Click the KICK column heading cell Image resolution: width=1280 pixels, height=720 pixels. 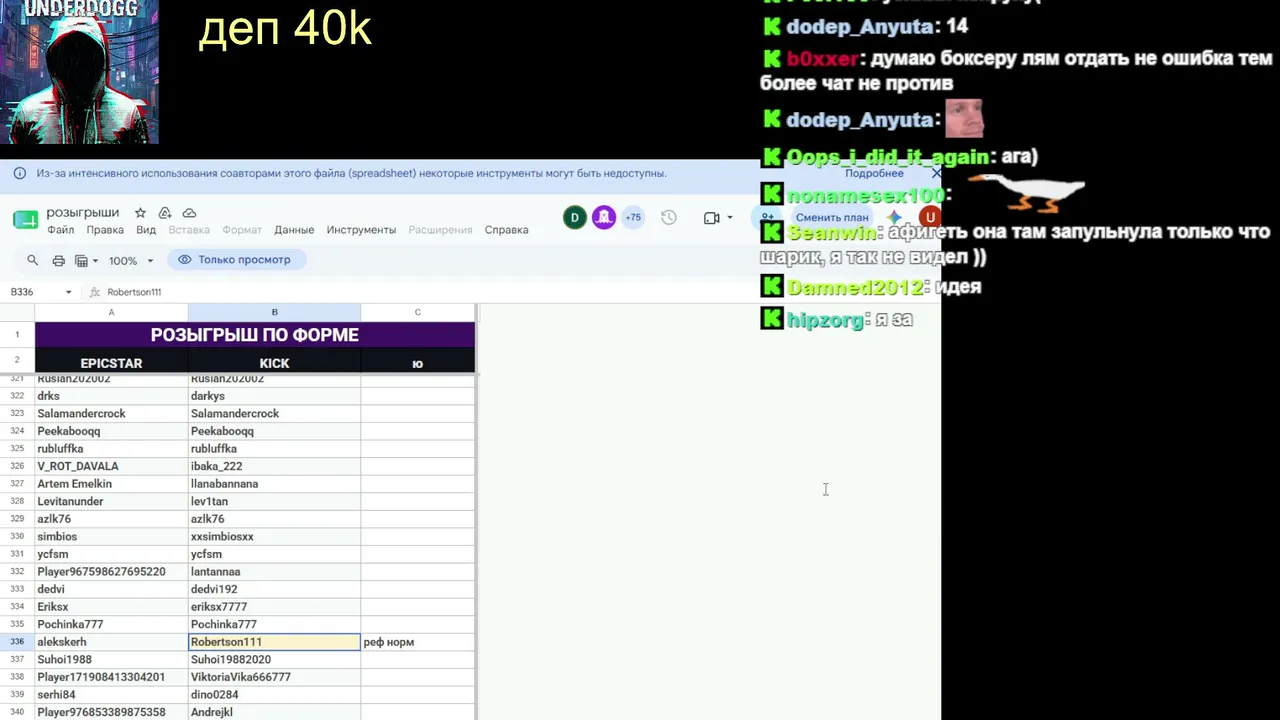tap(275, 363)
